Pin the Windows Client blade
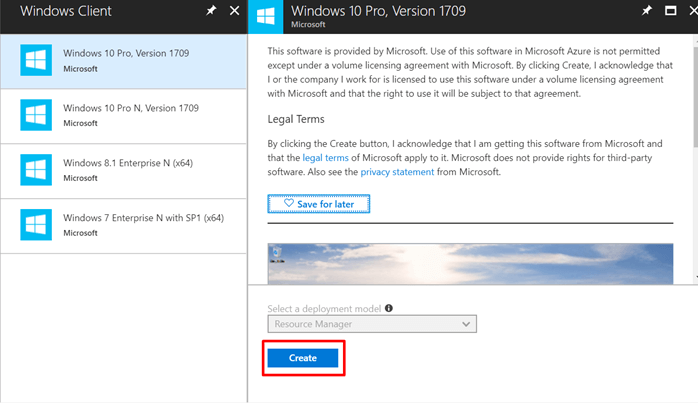The image size is (698, 403). point(209,11)
